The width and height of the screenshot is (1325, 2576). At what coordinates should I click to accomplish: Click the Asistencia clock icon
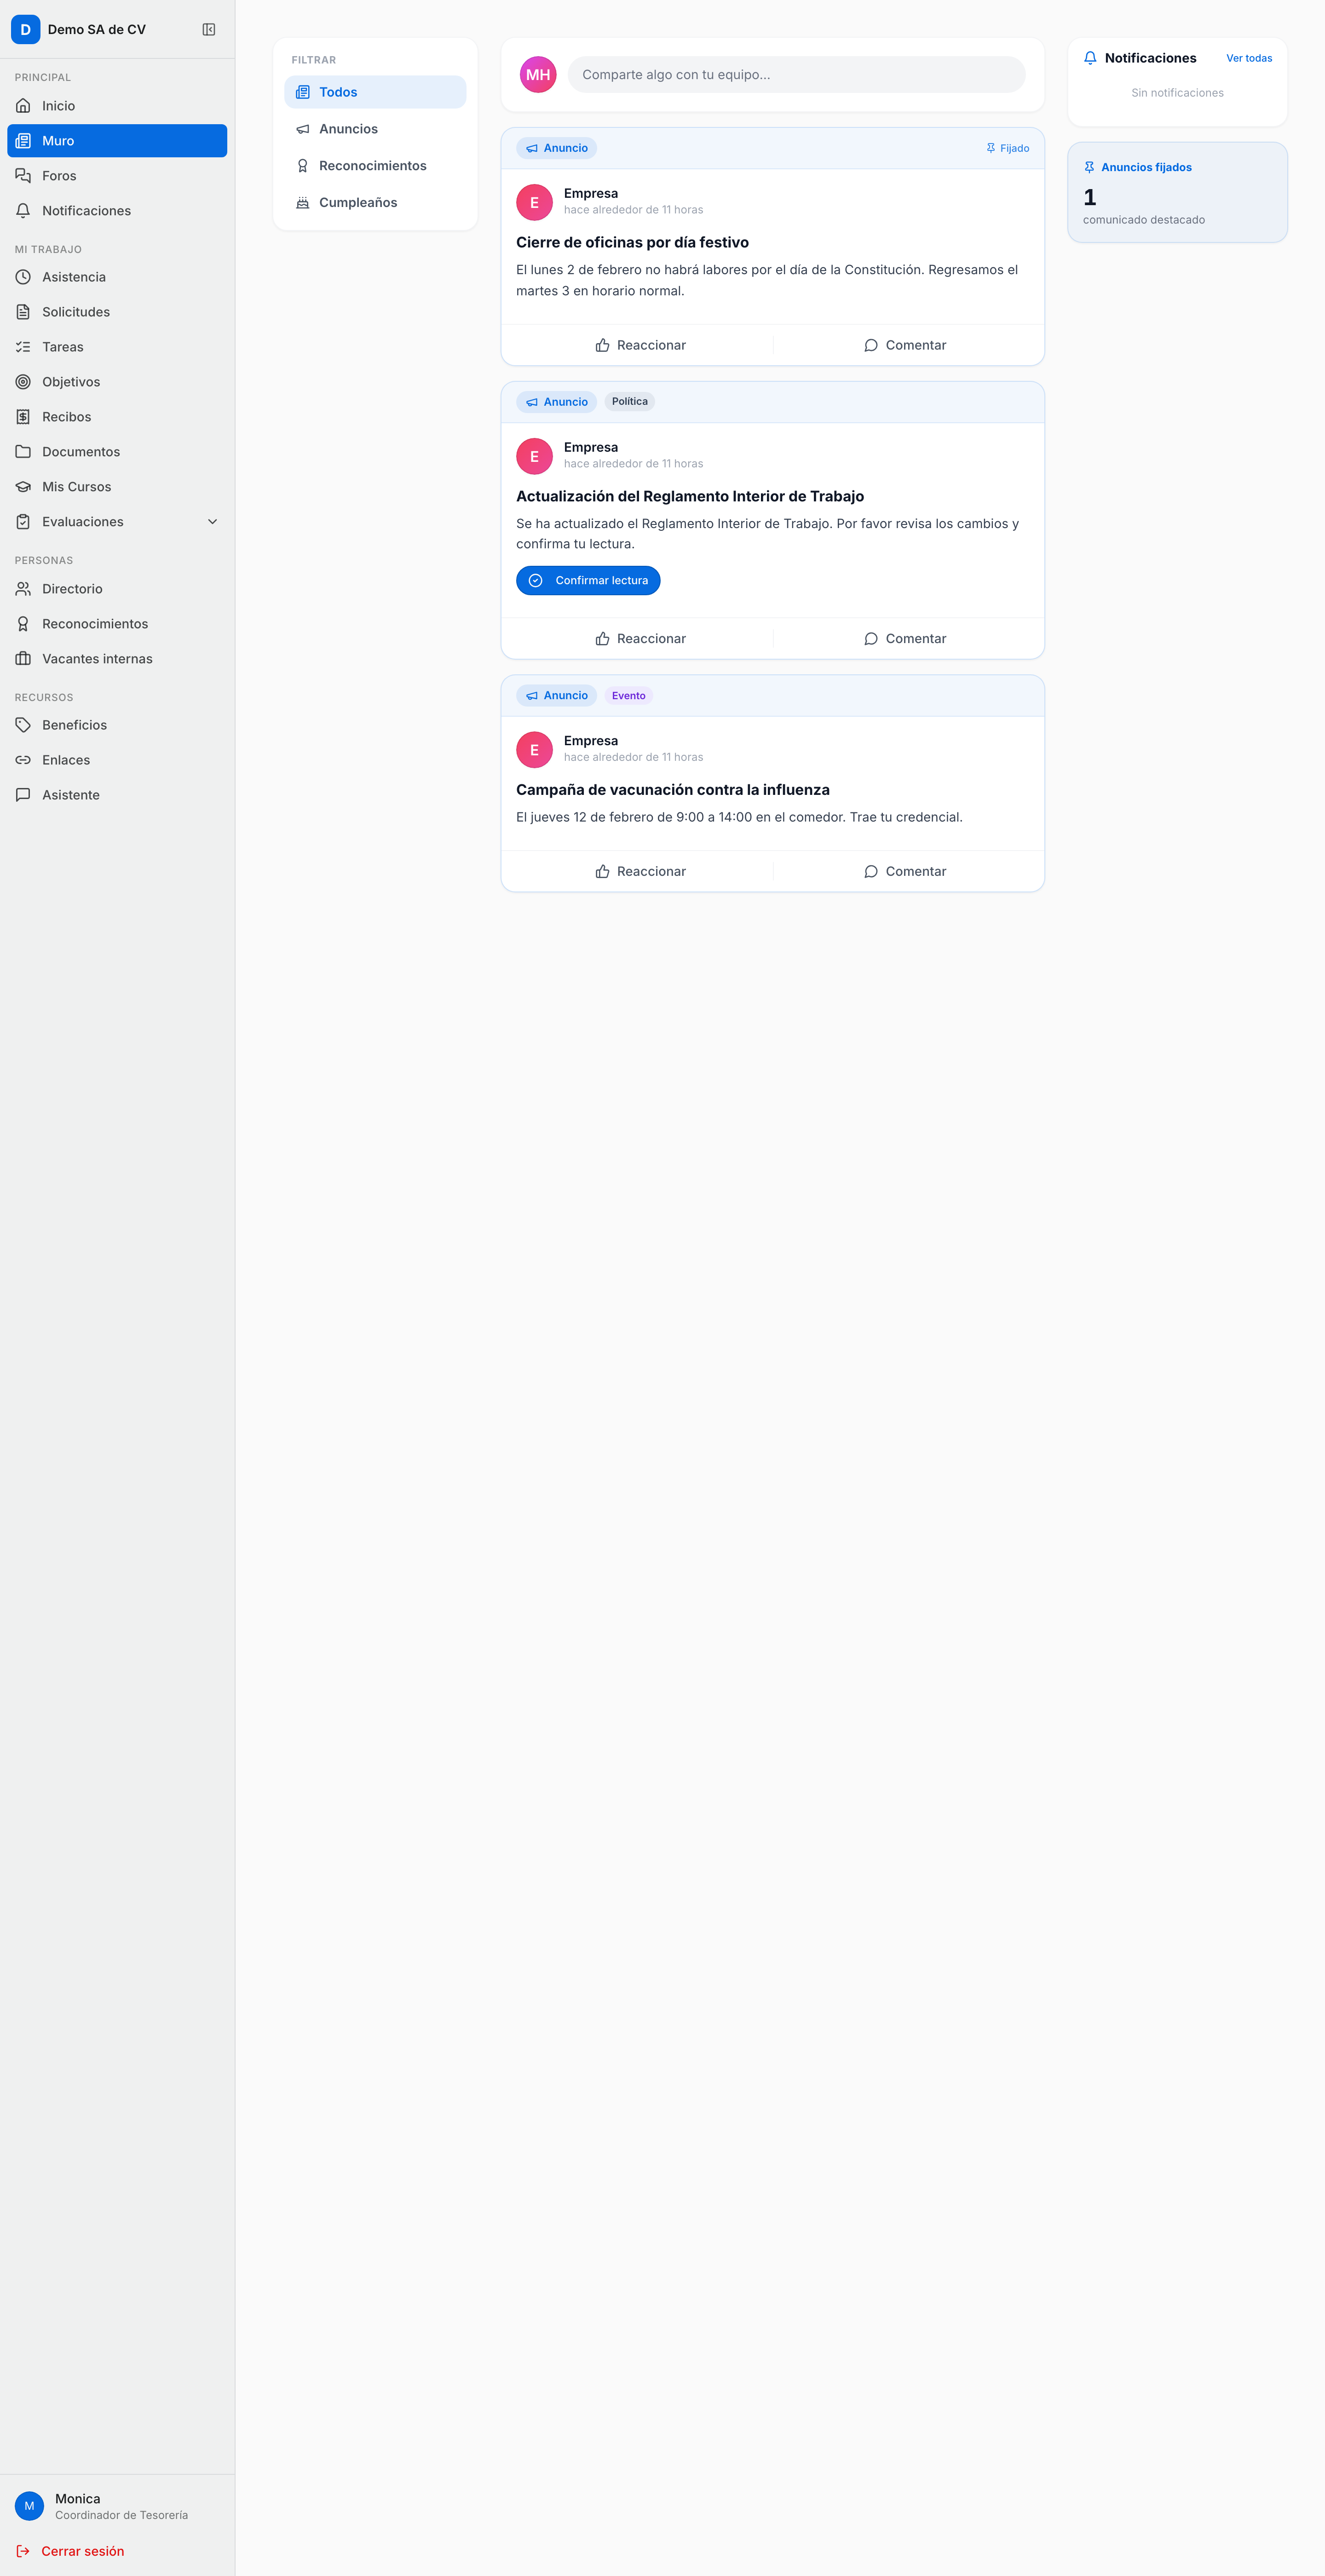23,277
